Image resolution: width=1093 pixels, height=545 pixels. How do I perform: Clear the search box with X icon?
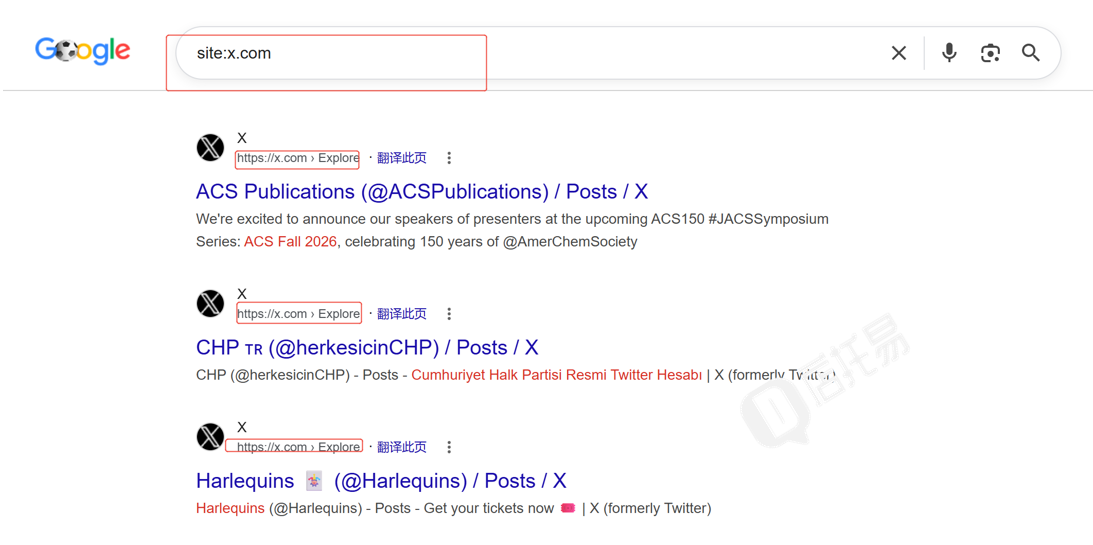[899, 53]
